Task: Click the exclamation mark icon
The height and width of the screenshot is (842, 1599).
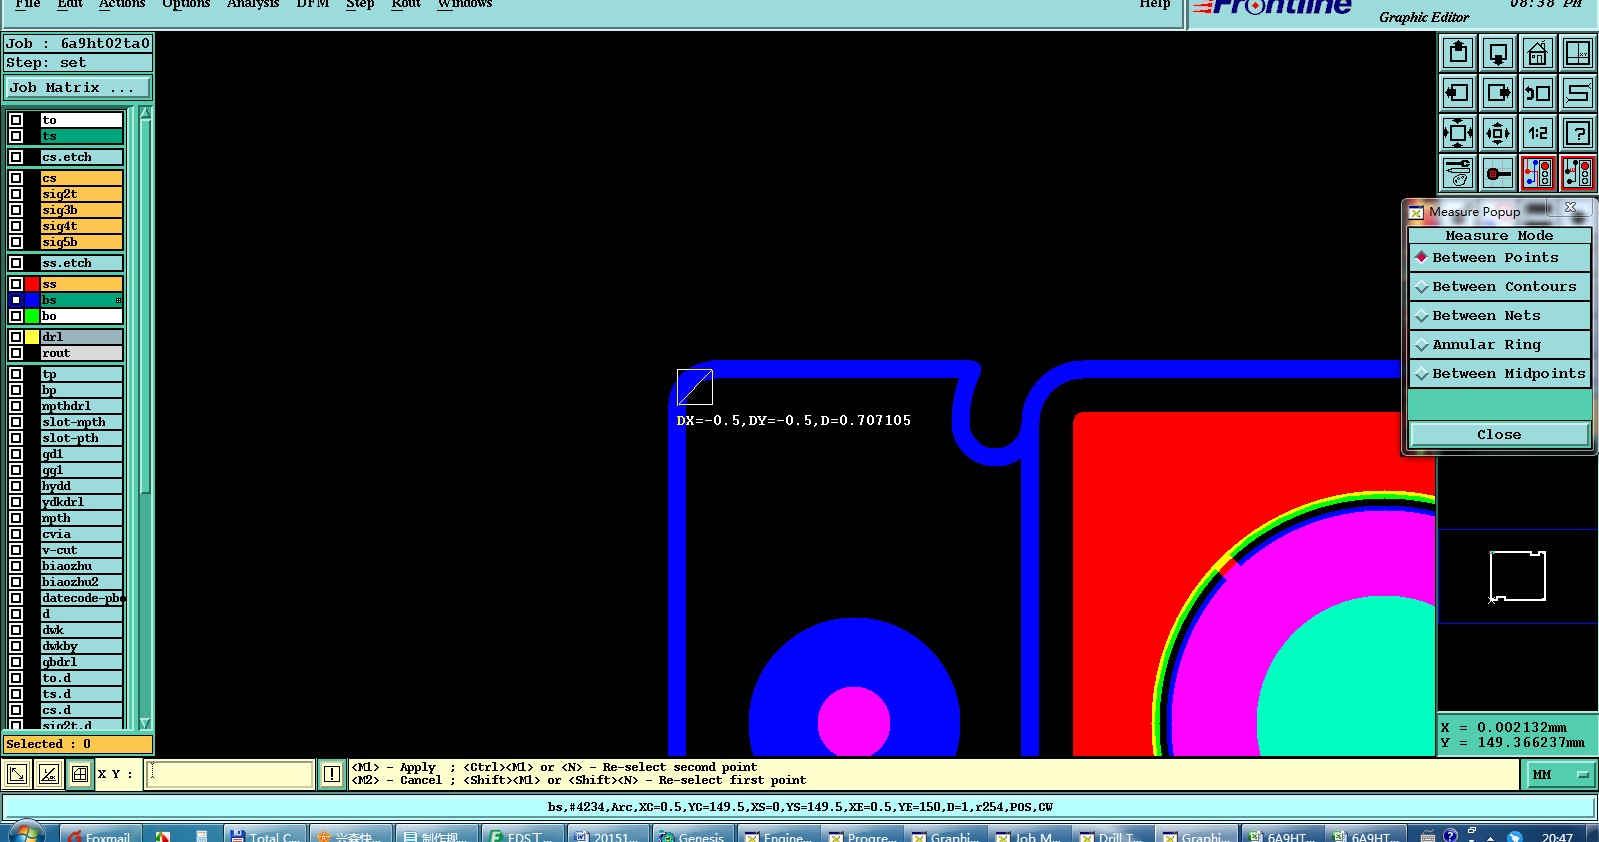Action: (332, 774)
